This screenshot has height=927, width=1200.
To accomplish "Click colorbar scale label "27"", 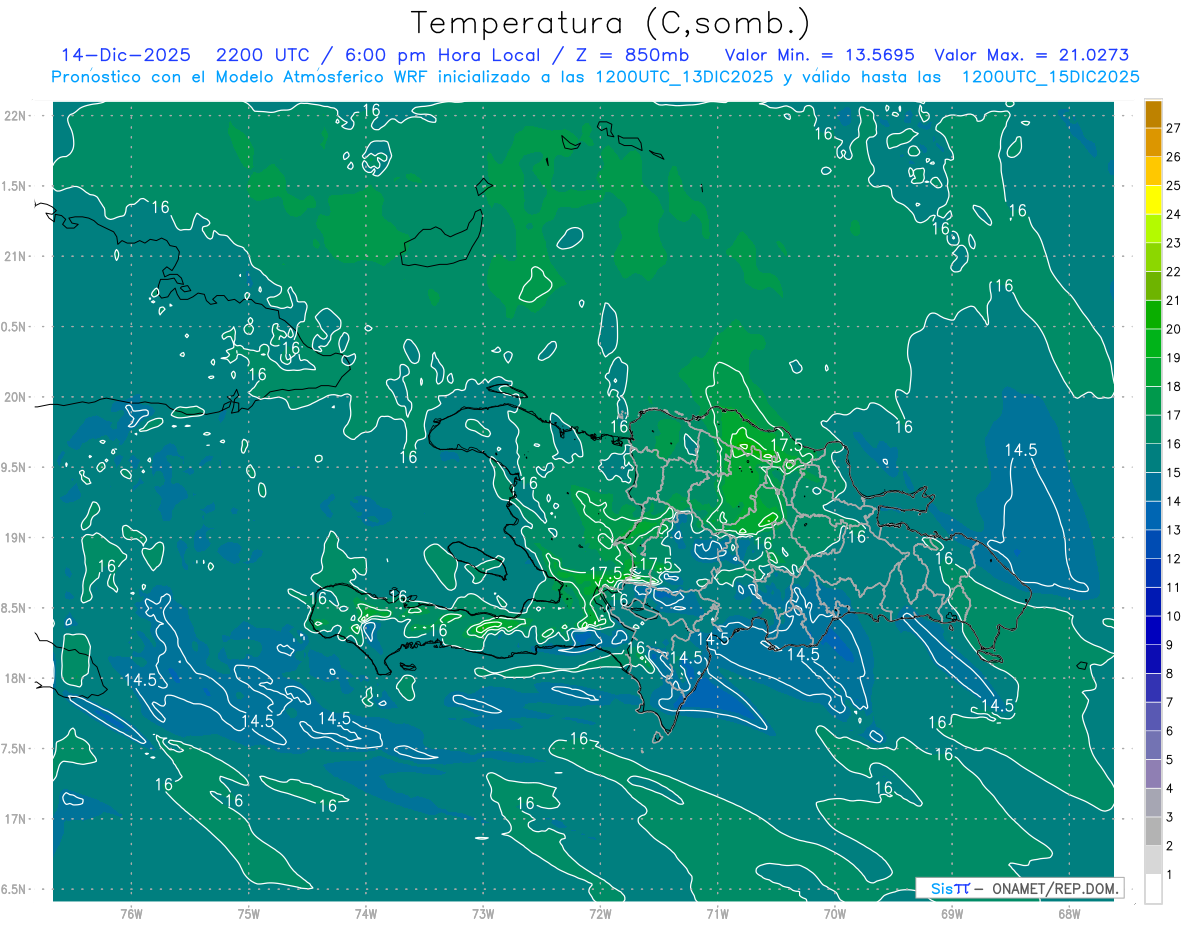I will pyautogui.click(x=1174, y=129).
